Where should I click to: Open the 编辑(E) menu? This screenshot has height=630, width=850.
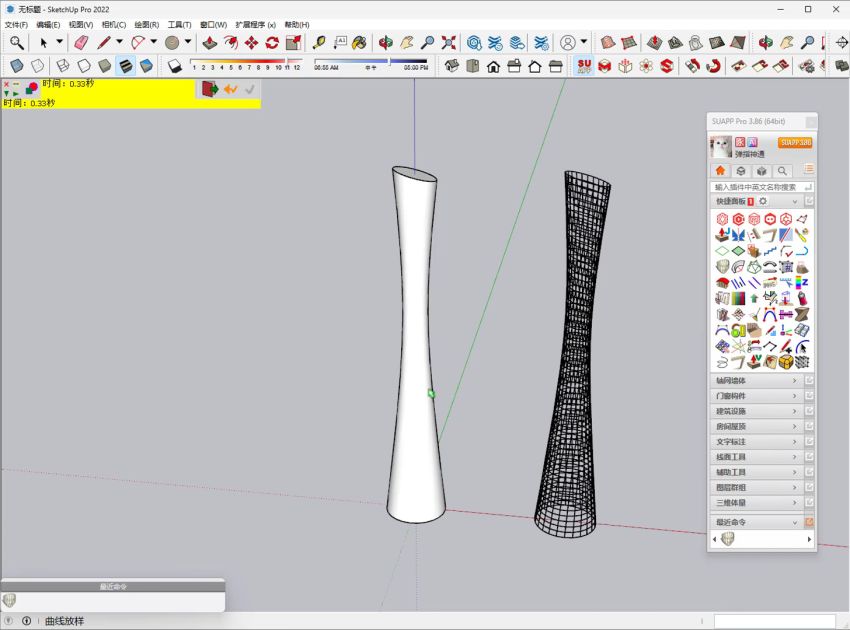(48, 24)
